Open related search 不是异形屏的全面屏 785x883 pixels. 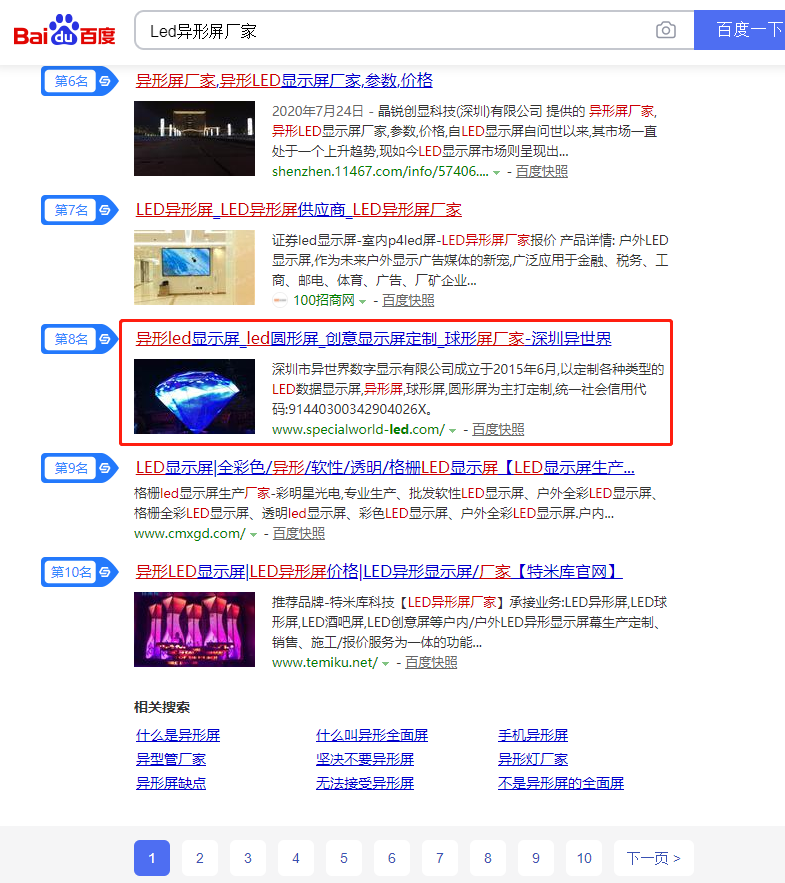point(561,783)
